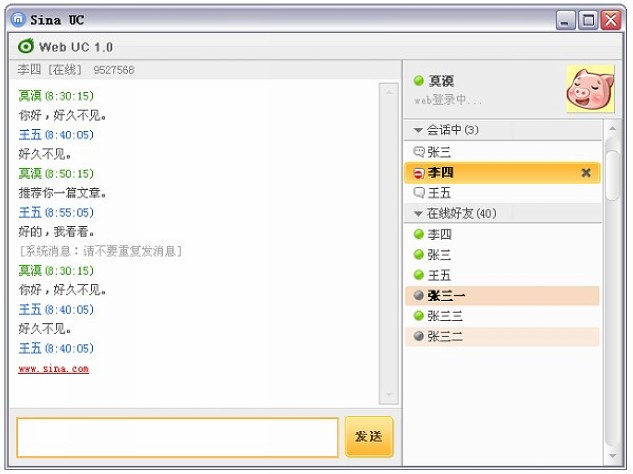Close the Sina UC window
This screenshot has width=633, height=474.
click(x=611, y=20)
